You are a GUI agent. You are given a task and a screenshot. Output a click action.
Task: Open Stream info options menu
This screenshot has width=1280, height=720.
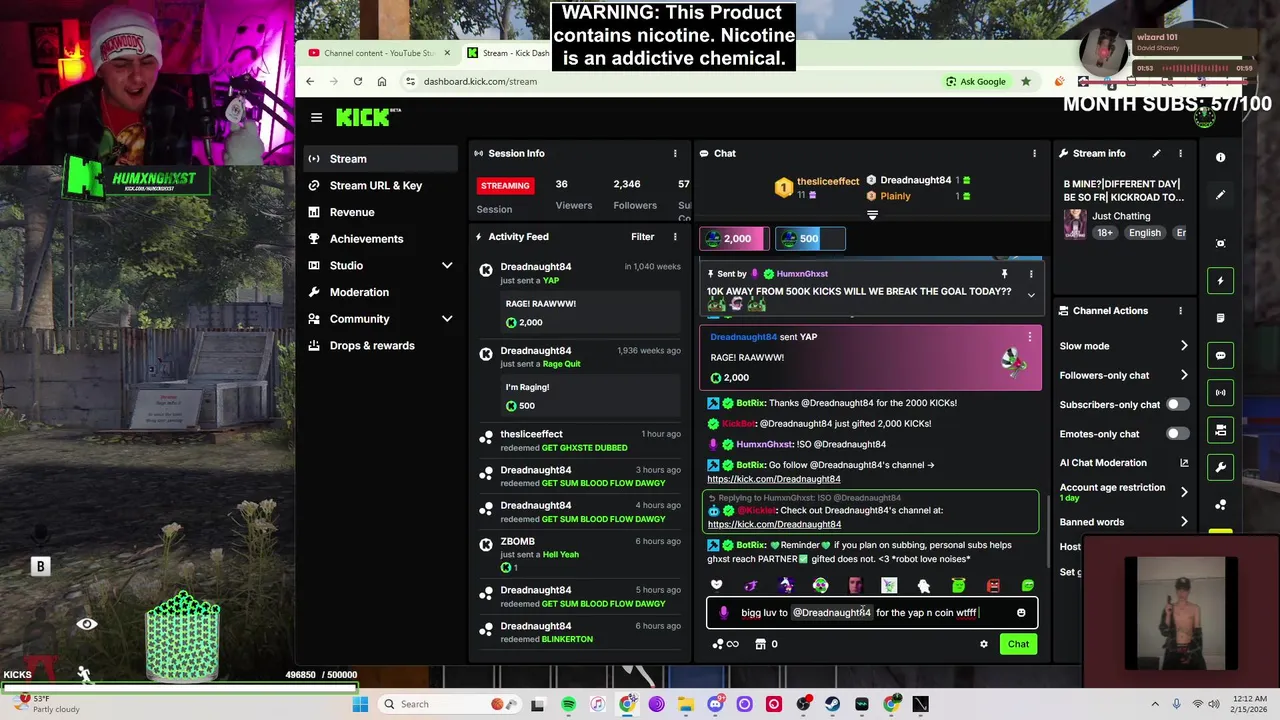pos(1180,153)
